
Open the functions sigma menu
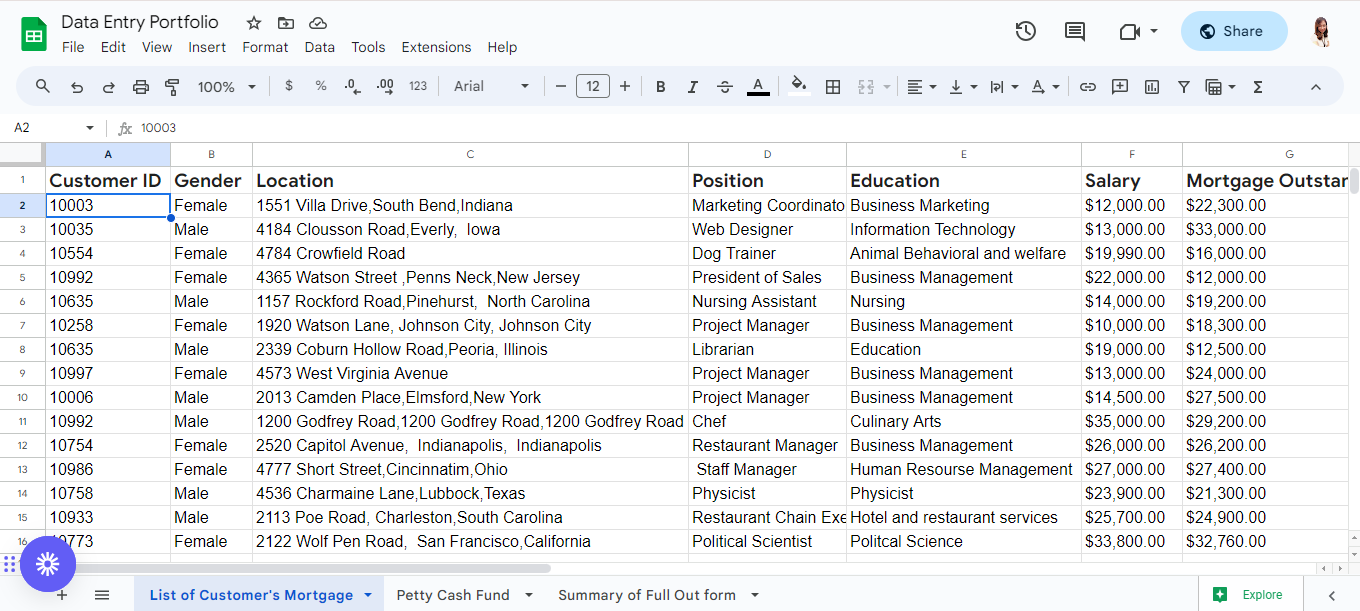coord(1258,87)
